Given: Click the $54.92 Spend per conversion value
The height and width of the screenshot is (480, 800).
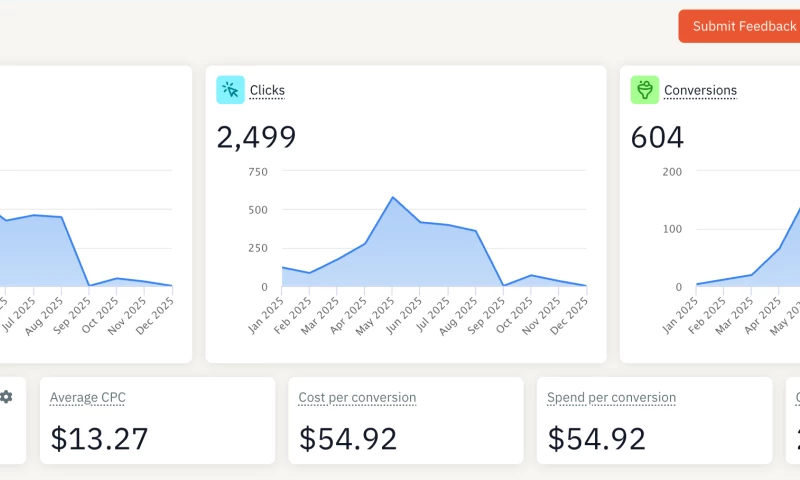Looking at the screenshot, I should tap(596, 438).
